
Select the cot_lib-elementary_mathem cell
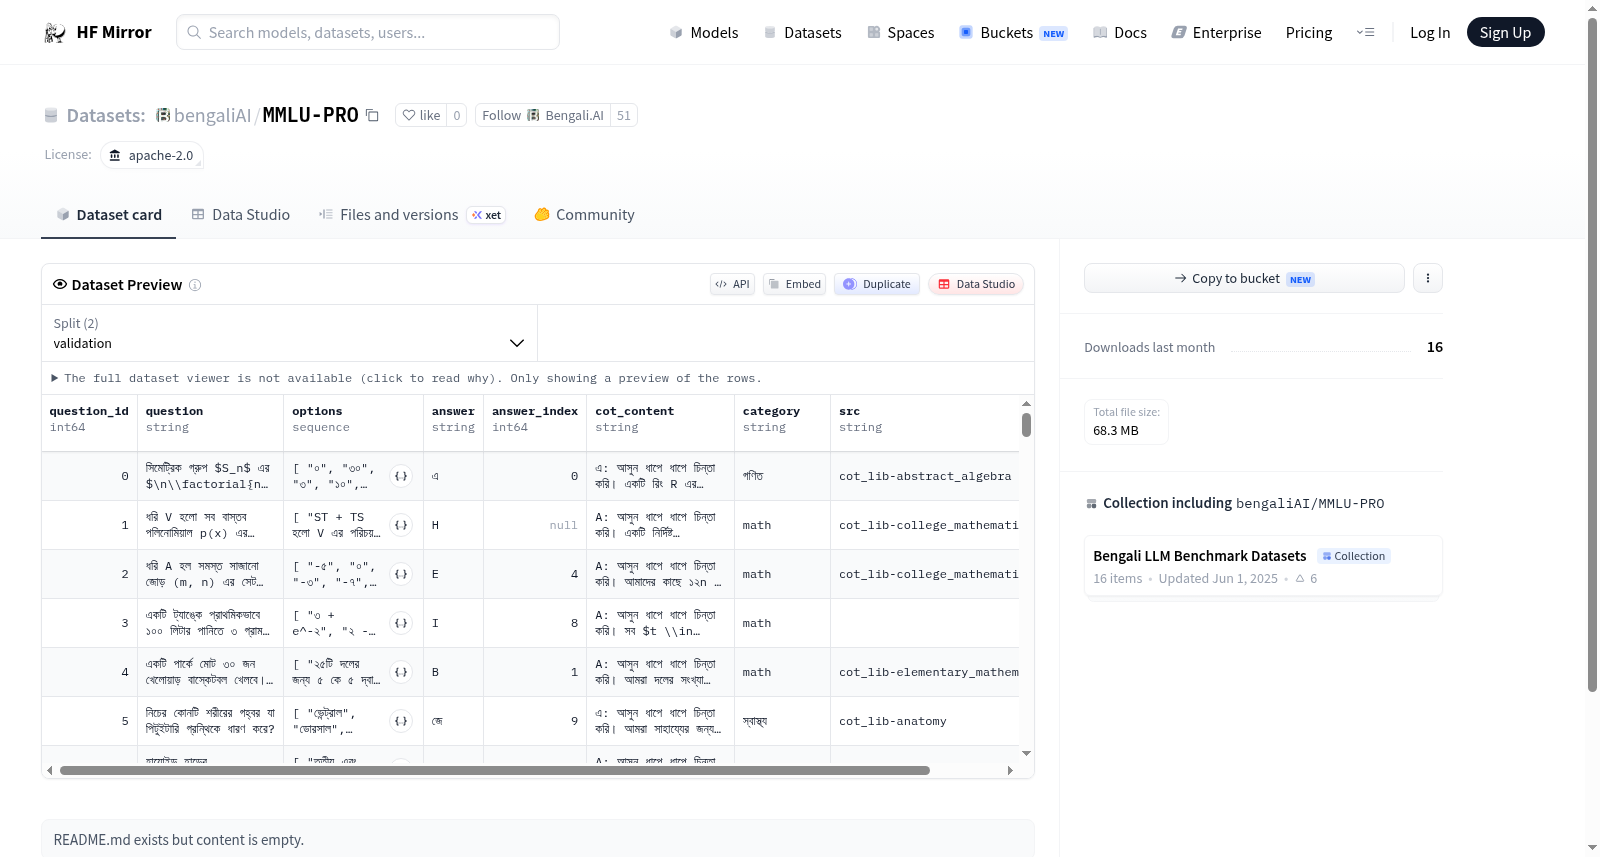925,673
